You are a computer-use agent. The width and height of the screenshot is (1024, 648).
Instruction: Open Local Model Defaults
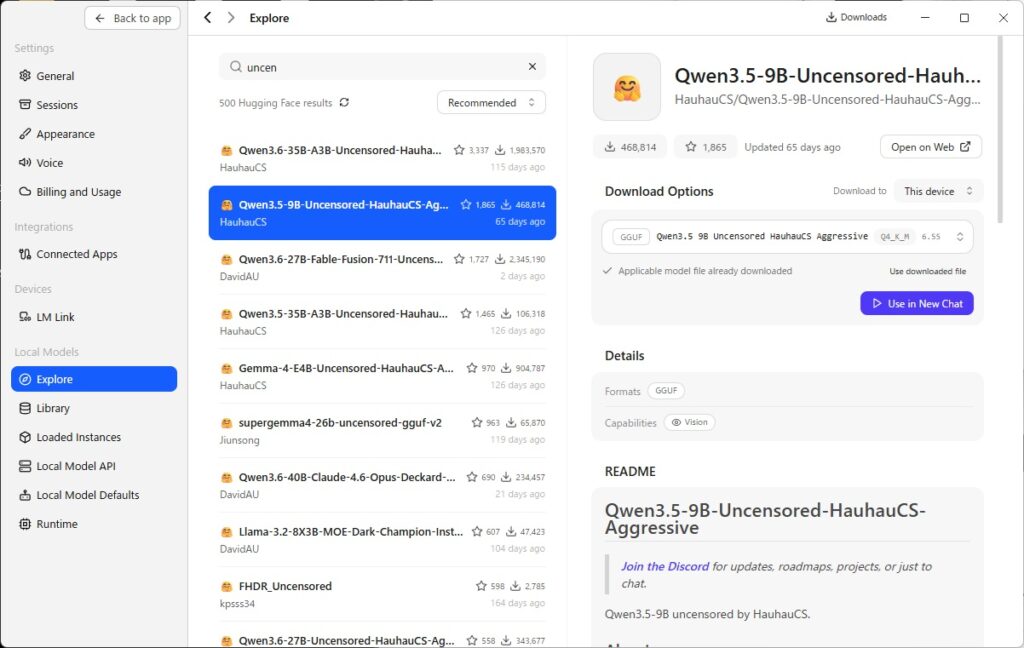[94, 494]
